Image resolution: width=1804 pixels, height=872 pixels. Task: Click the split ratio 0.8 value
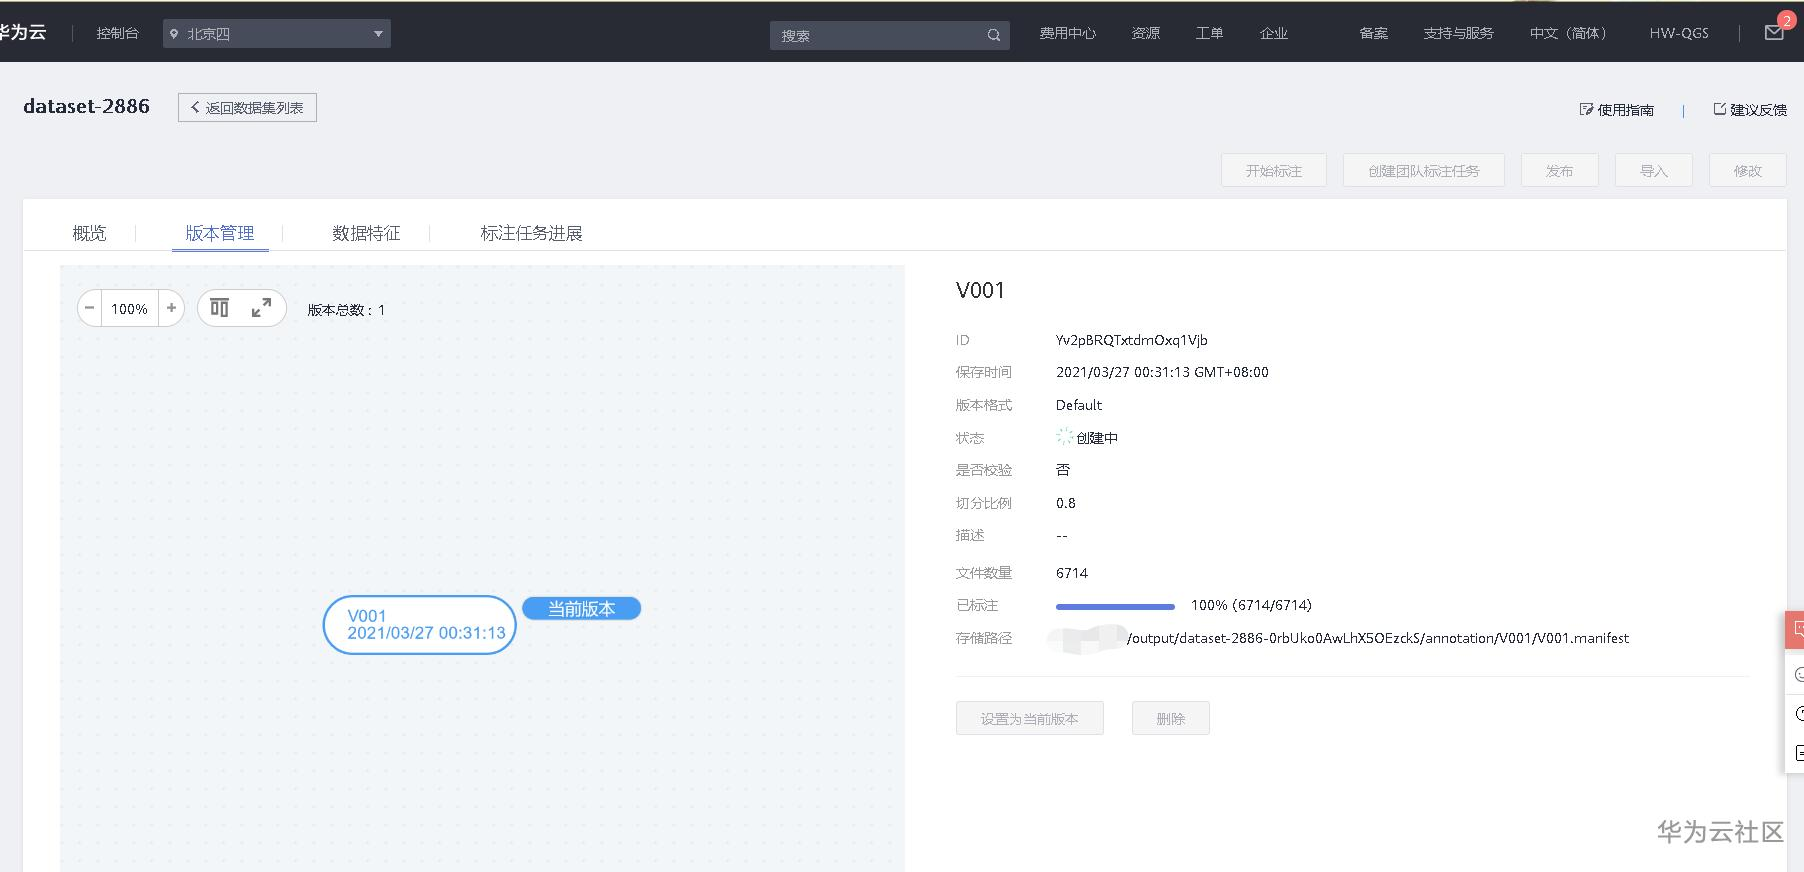1066,503
